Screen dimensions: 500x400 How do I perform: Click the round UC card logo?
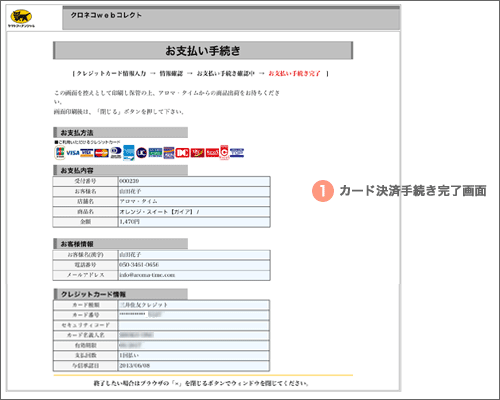[x=142, y=153]
